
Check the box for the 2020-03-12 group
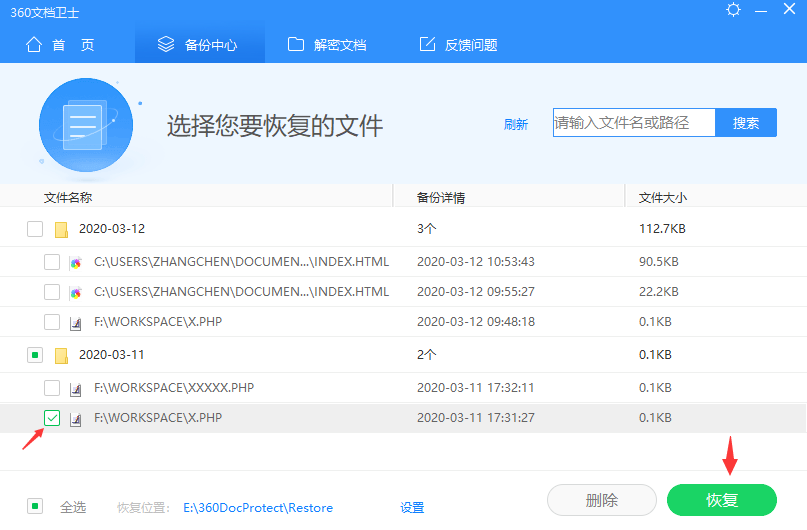[x=35, y=229]
